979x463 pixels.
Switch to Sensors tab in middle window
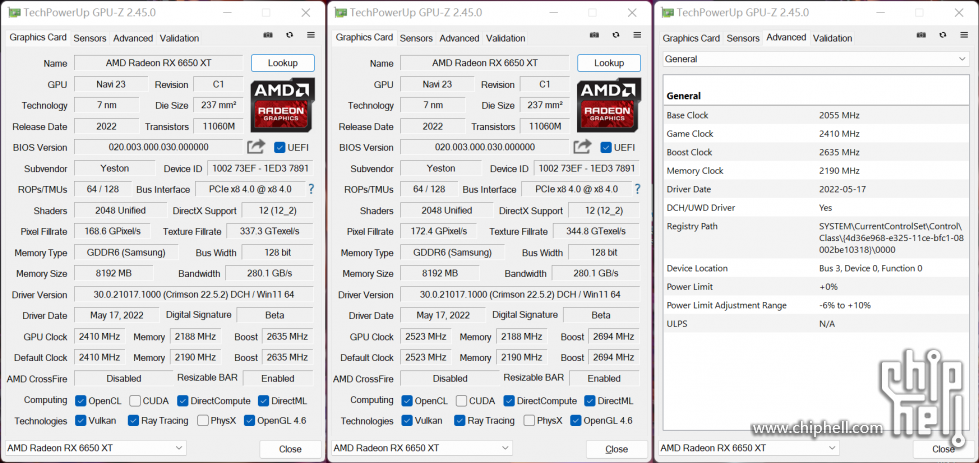pyautogui.click(x=416, y=38)
